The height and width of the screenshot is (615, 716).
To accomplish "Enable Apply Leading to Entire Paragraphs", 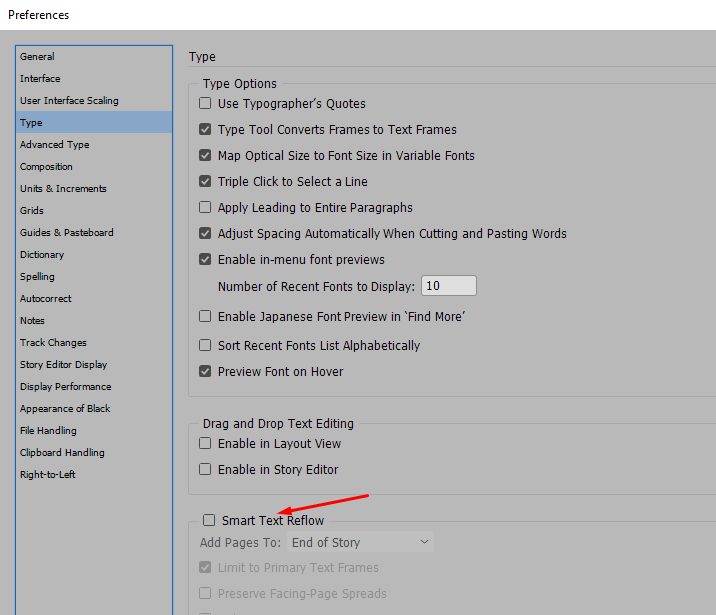I will 206,208.
